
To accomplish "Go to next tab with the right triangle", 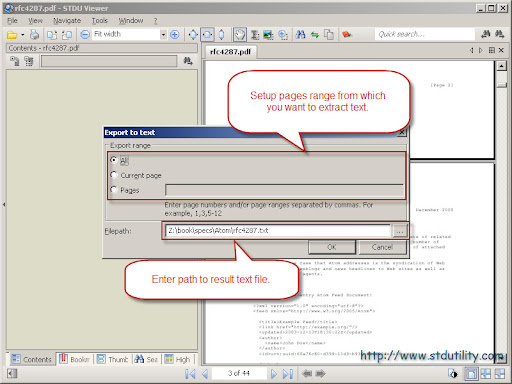I will 480,50.
